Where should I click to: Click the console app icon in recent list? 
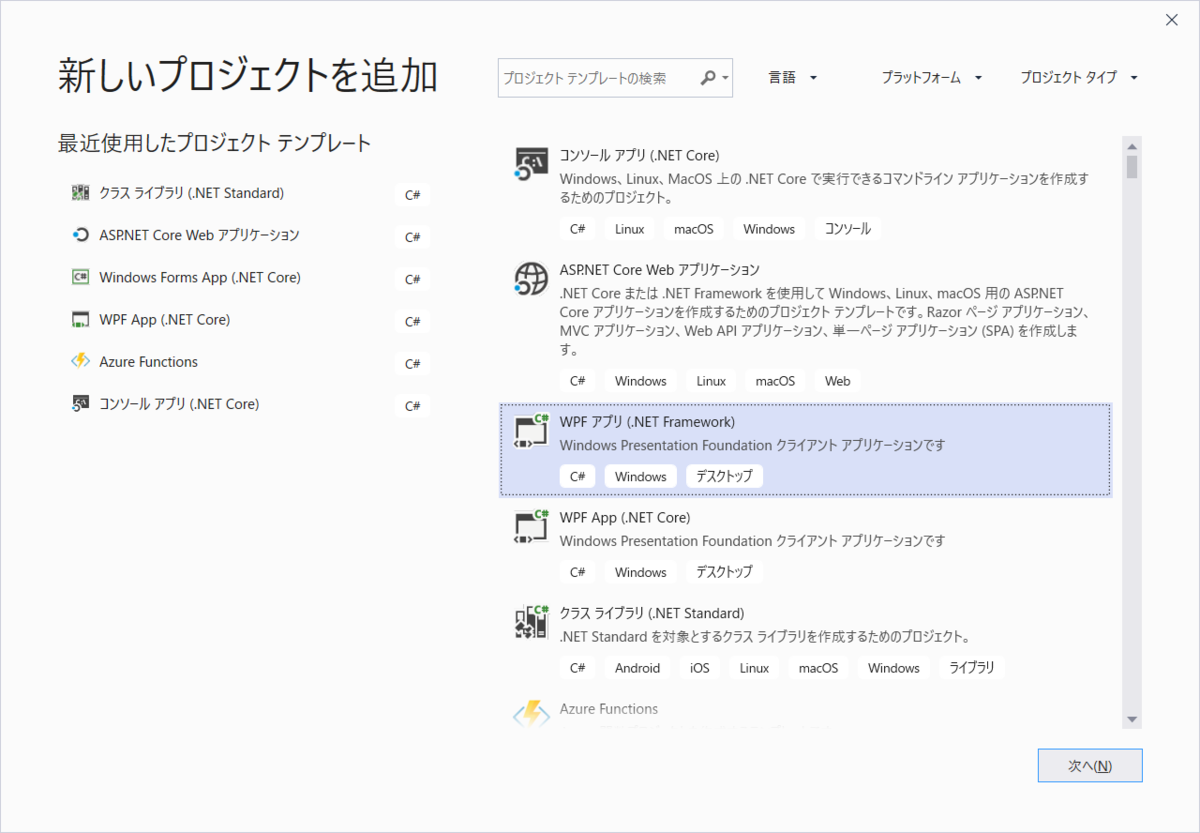(x=81, y=404)
